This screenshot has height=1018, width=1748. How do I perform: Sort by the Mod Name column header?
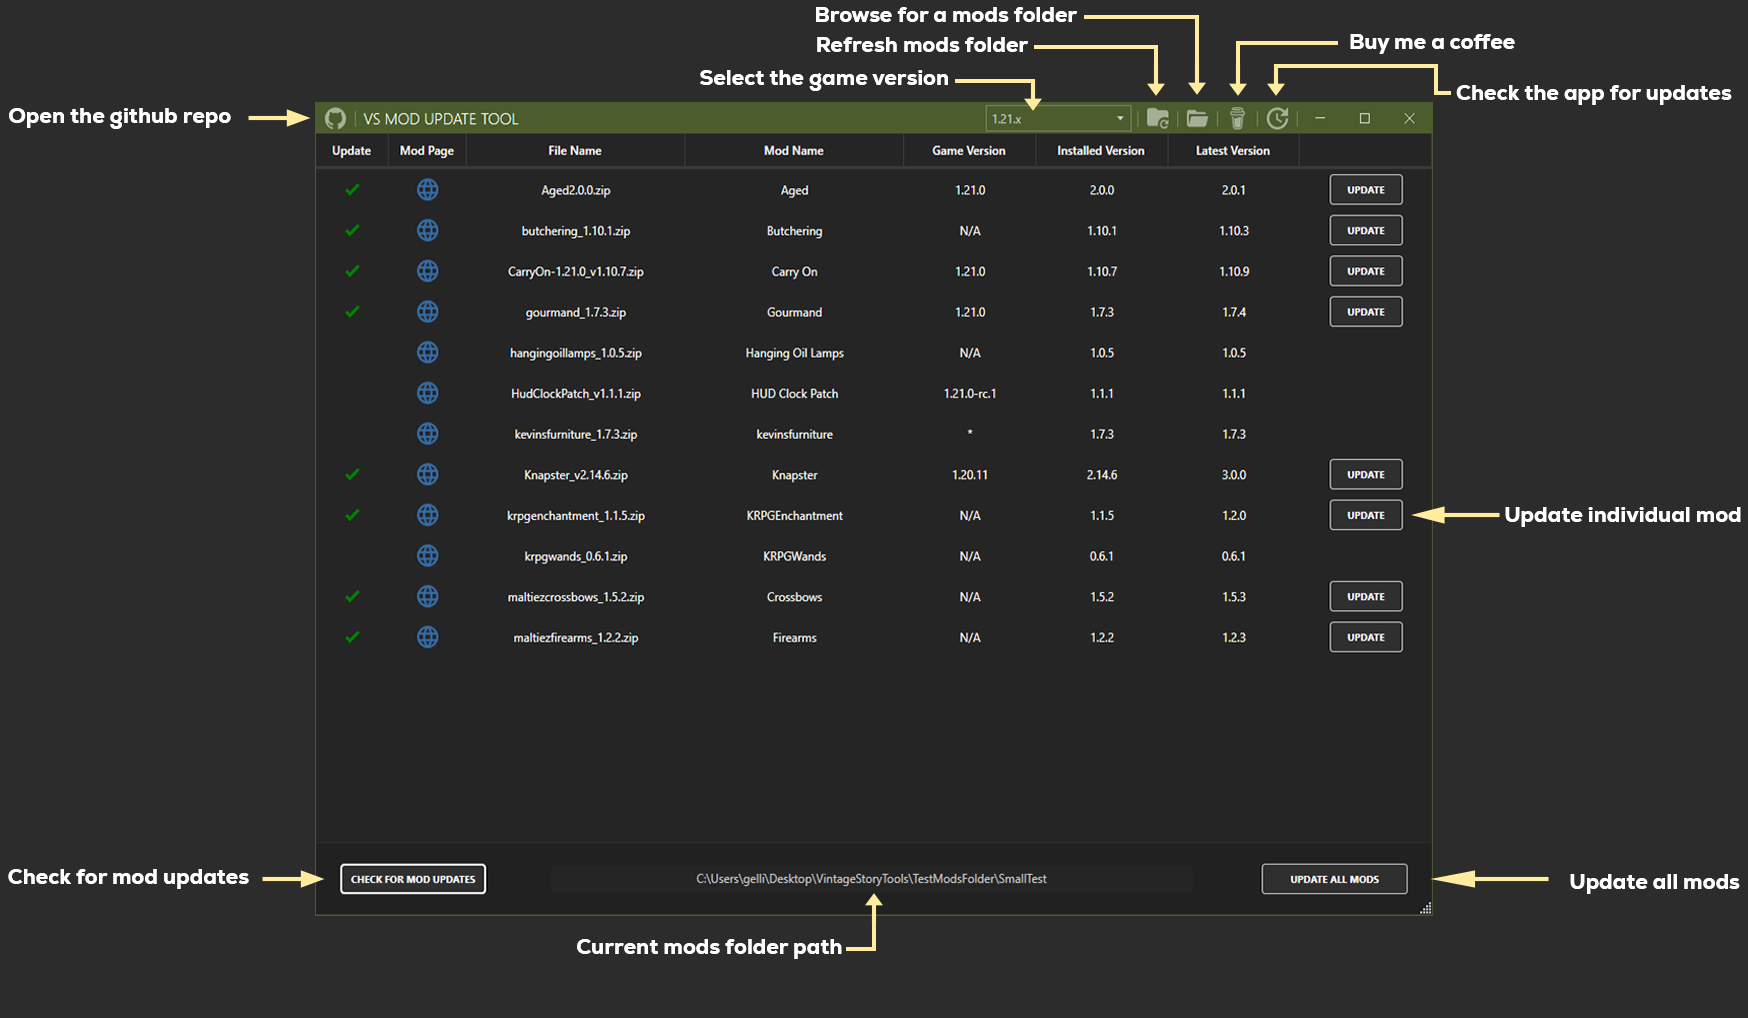point(793,151)
